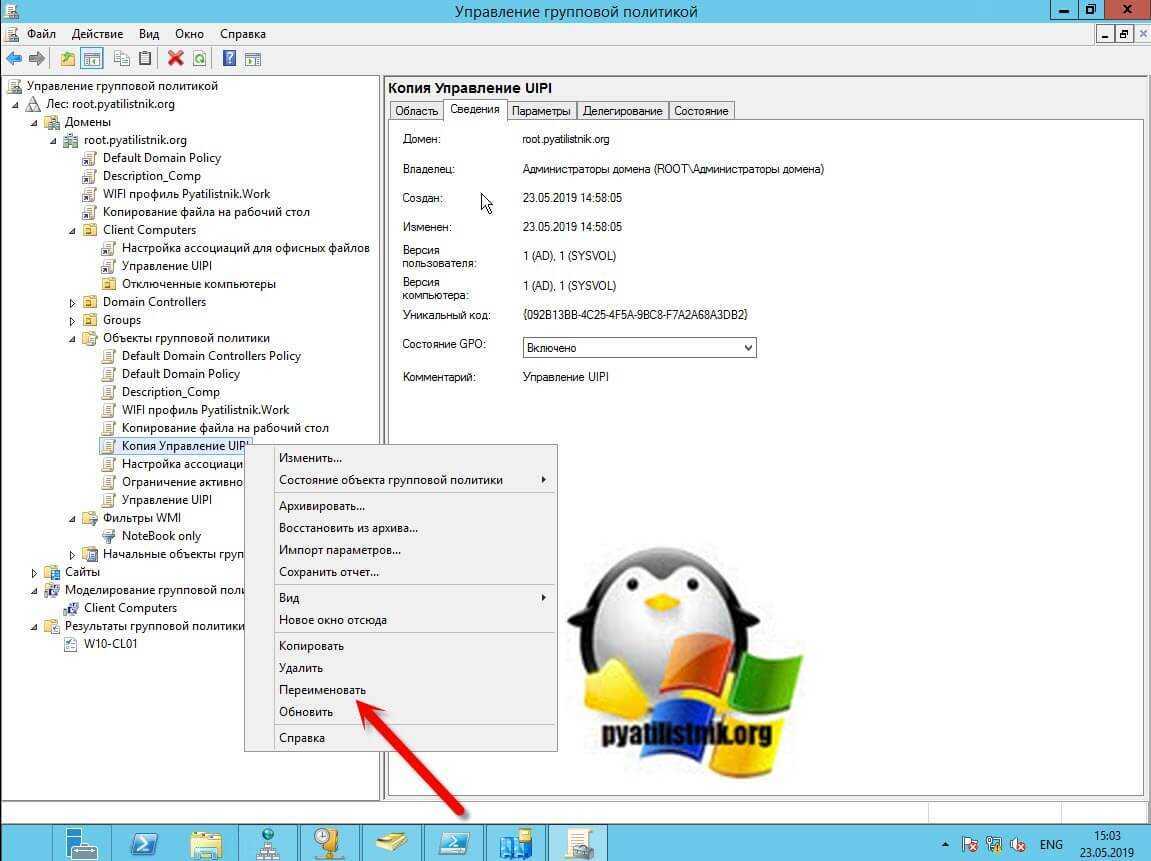Screen dimensions: 1151x861
Task: Open Состояние объекта групповой политики submenu
Action: tap(401, 480)
